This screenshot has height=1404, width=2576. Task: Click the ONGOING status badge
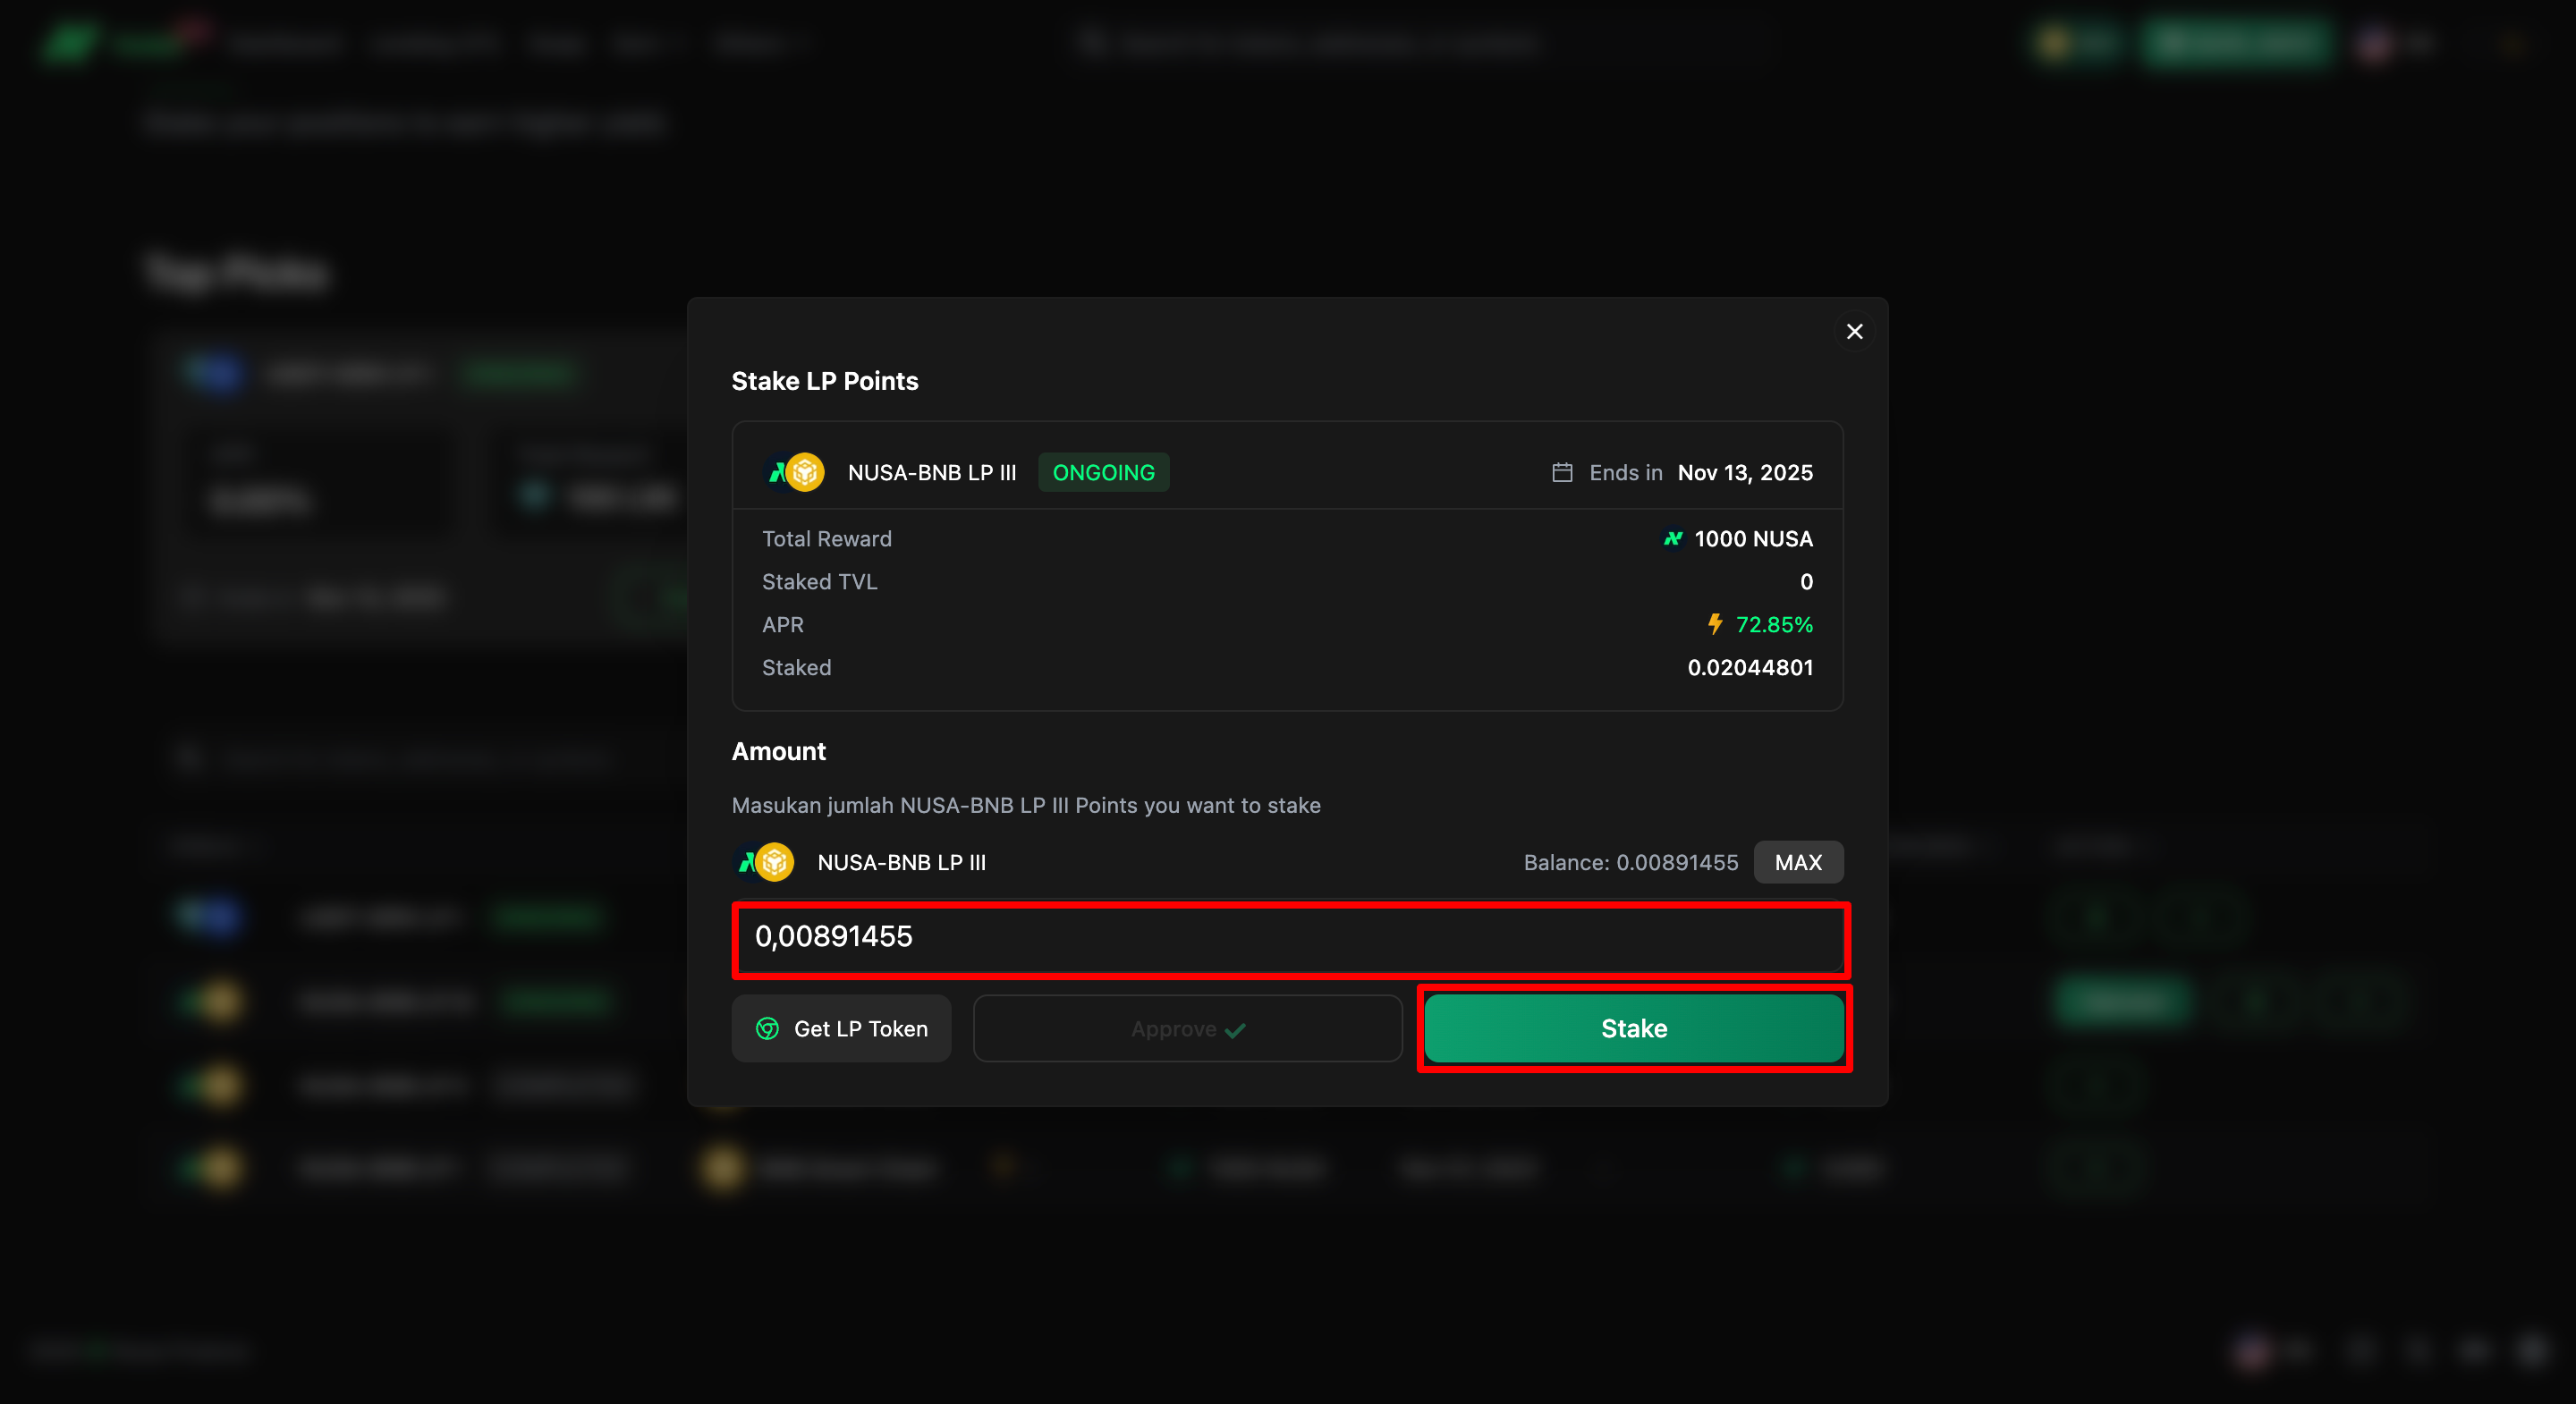click(1103, 472)
